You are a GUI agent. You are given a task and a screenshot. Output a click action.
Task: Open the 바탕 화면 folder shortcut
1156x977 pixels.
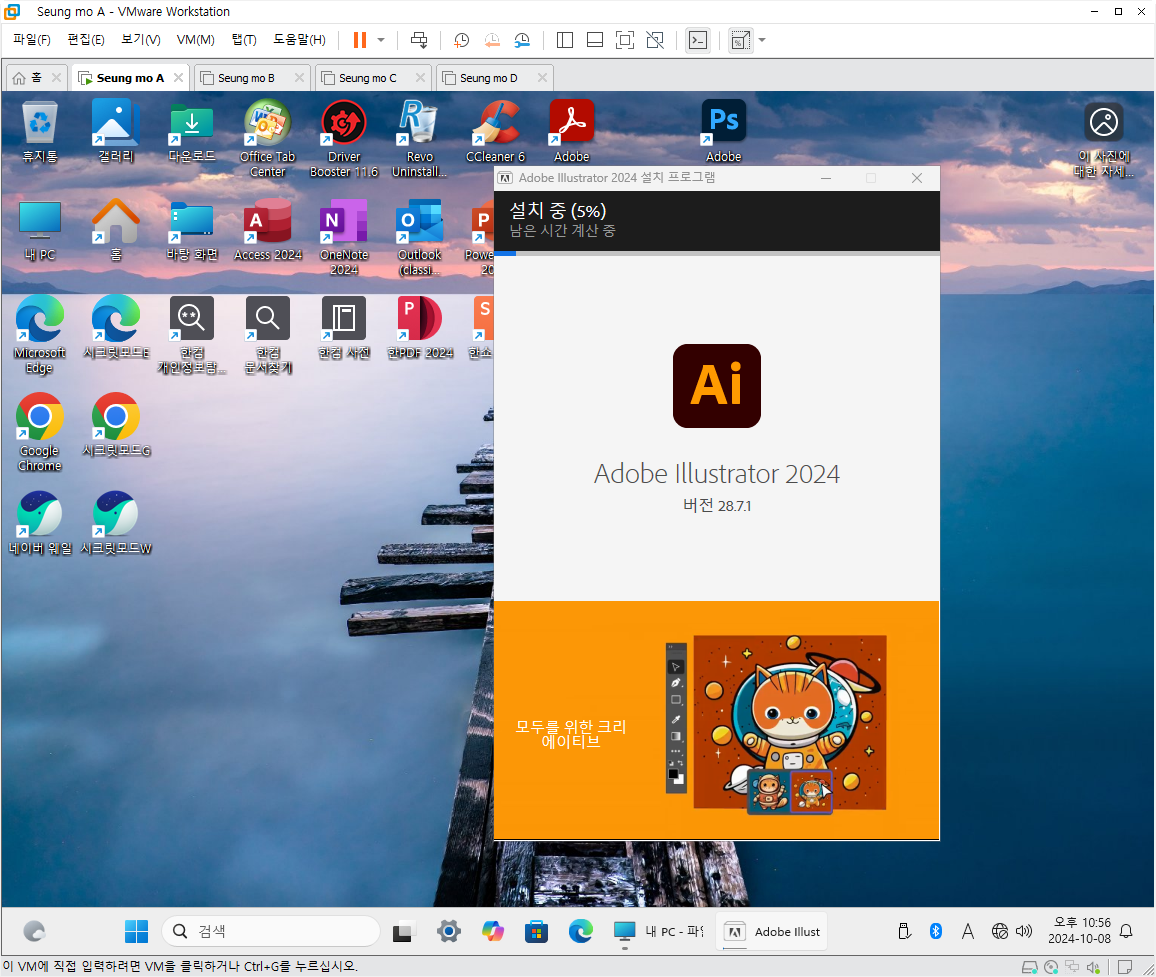192,230
